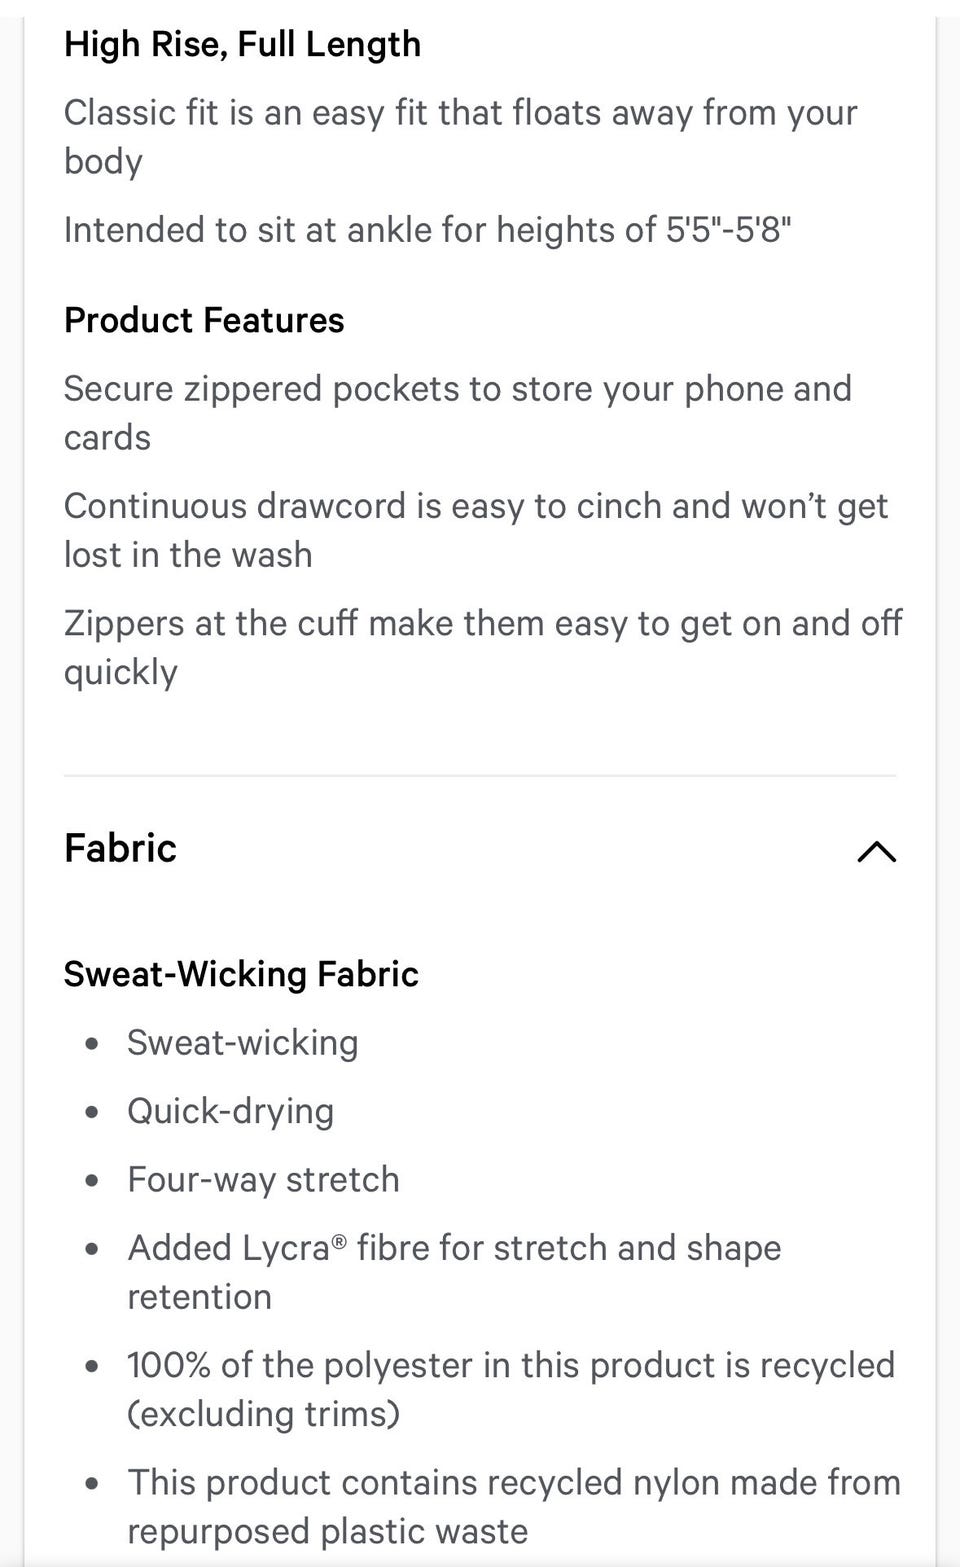Image resolution: width=960 pixels, height=1567 pixels.
Task: Click the Added Lycra fibre bullet
Action: [454, 1272]
